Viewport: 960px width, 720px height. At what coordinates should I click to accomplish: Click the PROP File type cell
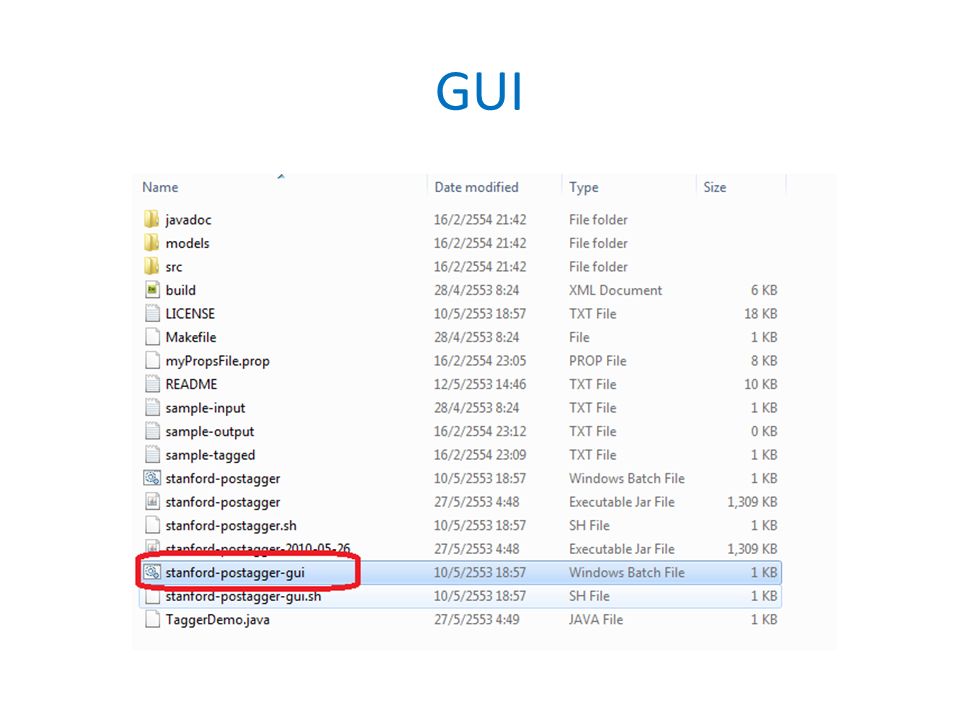(598, 361)
